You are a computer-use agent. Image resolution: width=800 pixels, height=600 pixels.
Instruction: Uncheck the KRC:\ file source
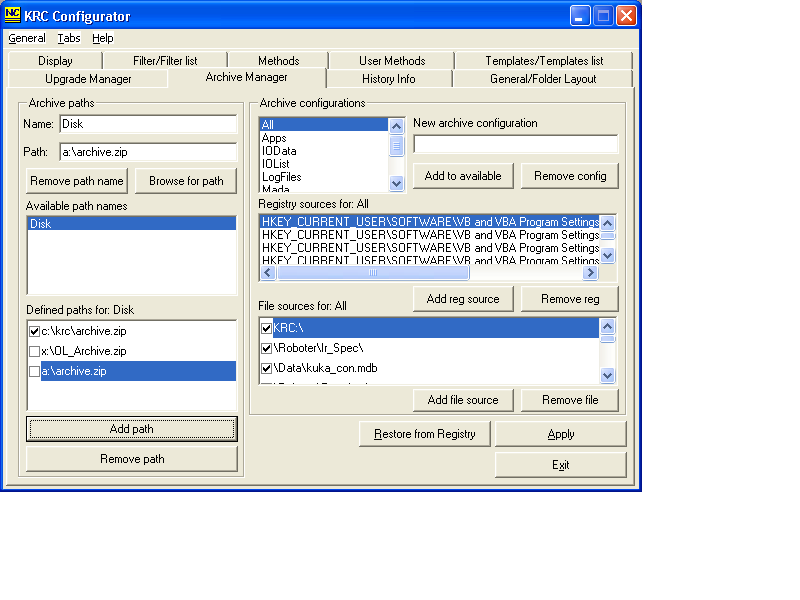[266, 328]
